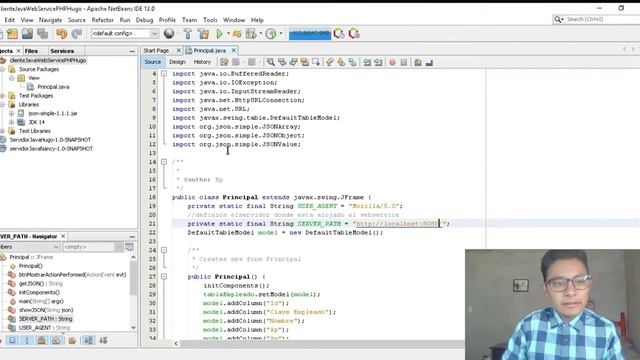Open the browser globe icon in toolbar

click(169, 34)
